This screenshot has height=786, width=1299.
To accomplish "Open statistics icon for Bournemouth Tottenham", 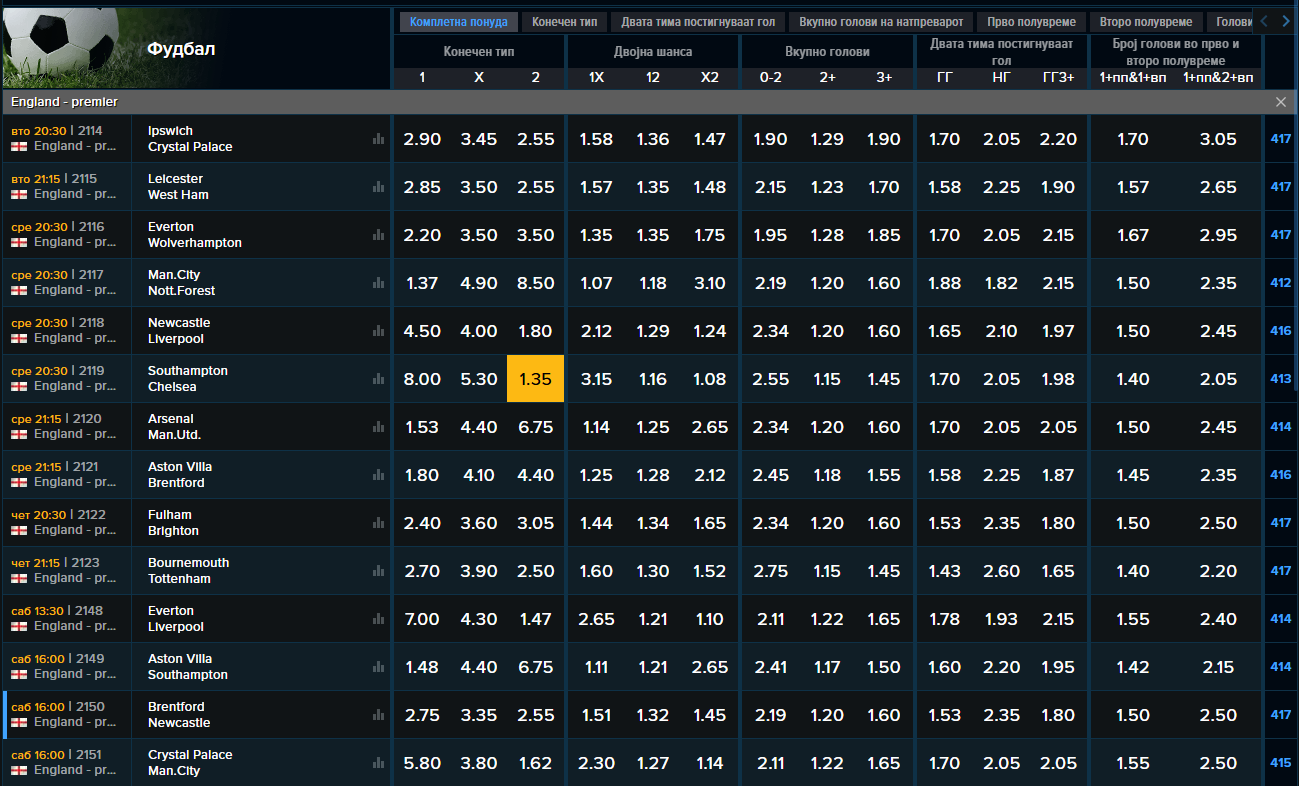I will coord(378,571).
